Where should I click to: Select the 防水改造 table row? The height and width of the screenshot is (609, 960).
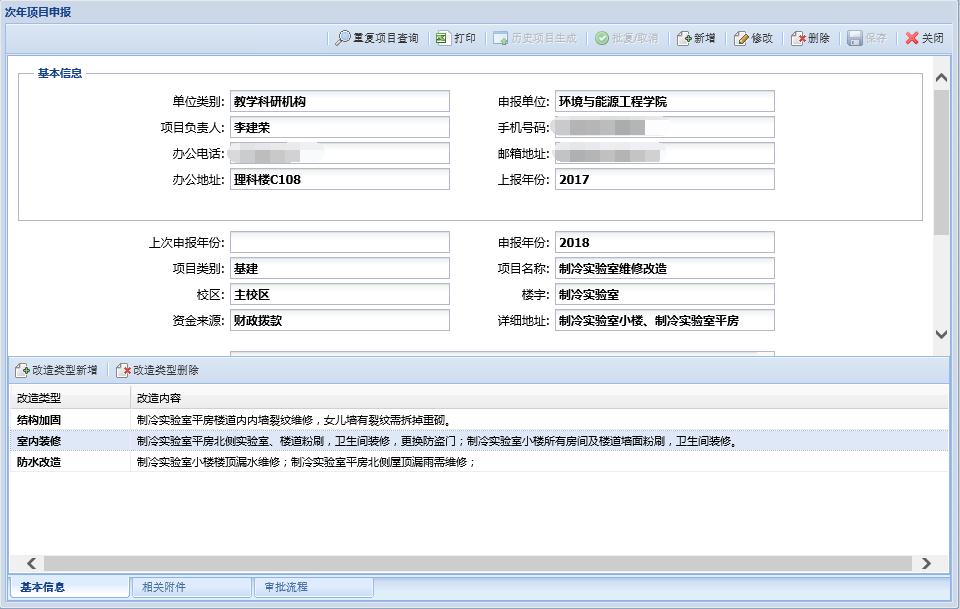pos(40,462)
